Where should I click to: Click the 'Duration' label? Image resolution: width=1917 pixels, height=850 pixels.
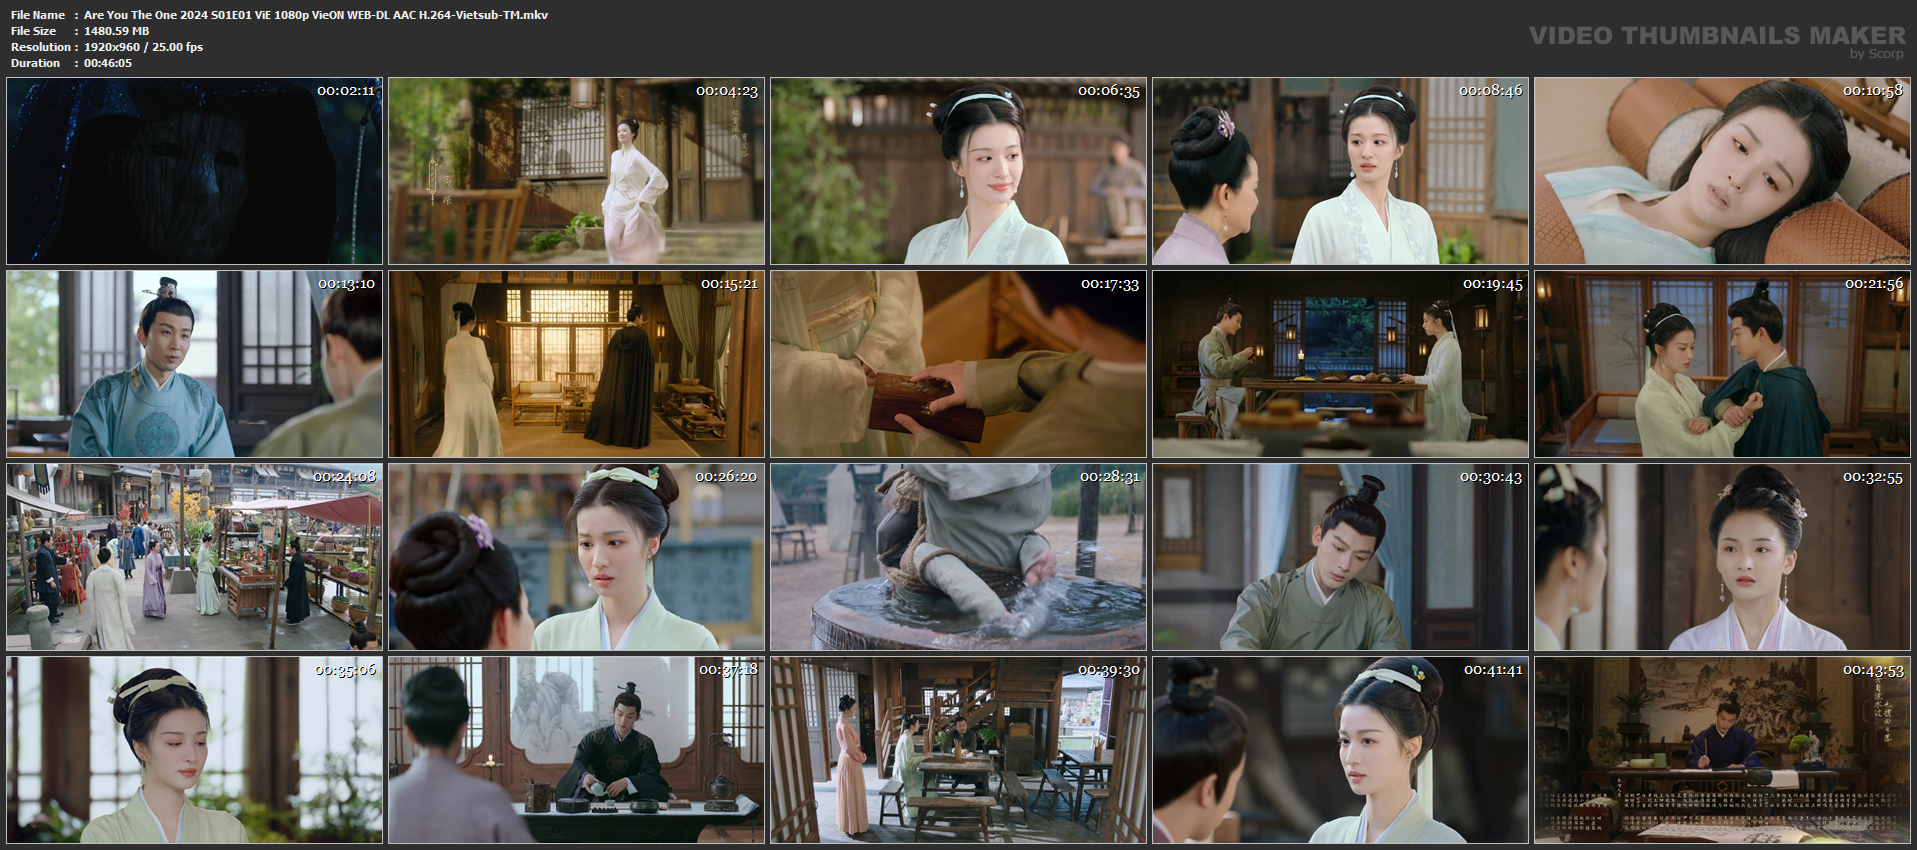pos(36,63)
